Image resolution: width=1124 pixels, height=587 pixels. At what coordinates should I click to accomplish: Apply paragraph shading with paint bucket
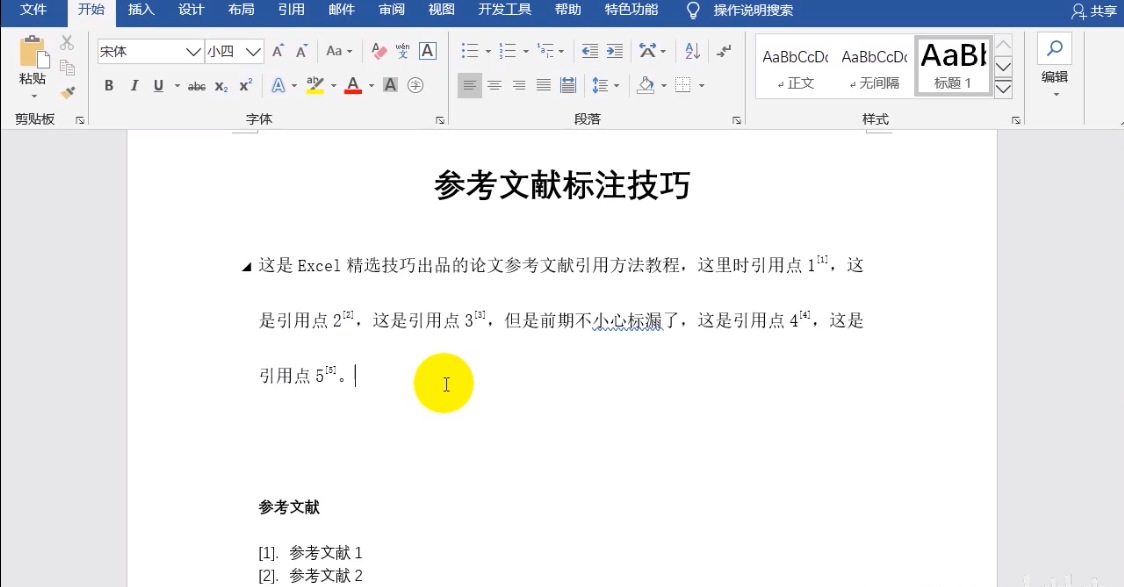click(x=646, y=85)
